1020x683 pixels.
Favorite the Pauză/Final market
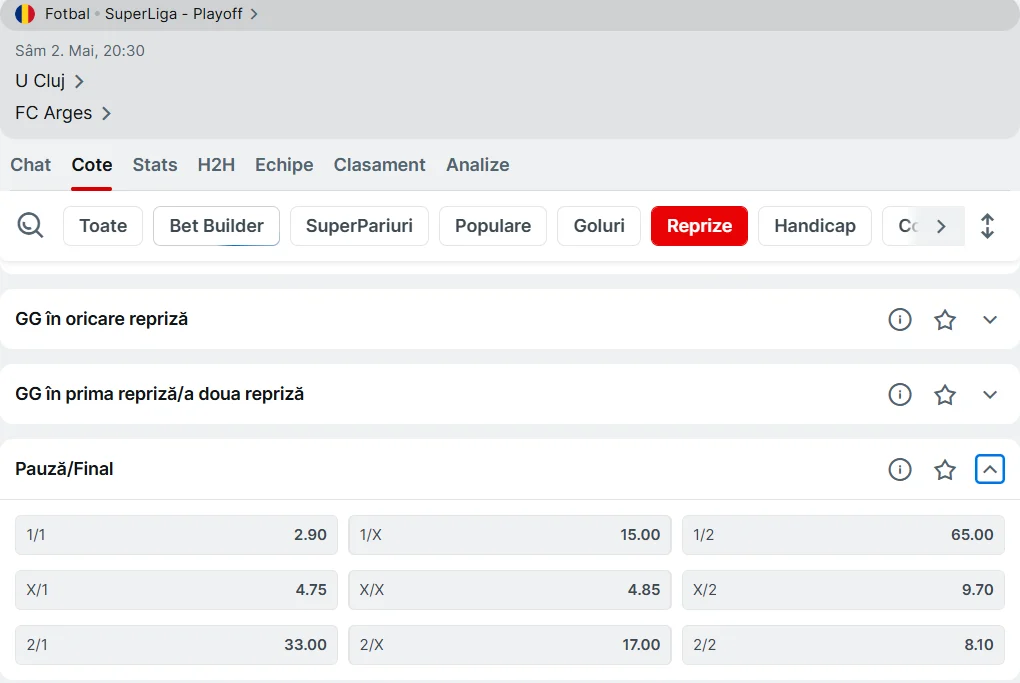[x=945, y=469]
